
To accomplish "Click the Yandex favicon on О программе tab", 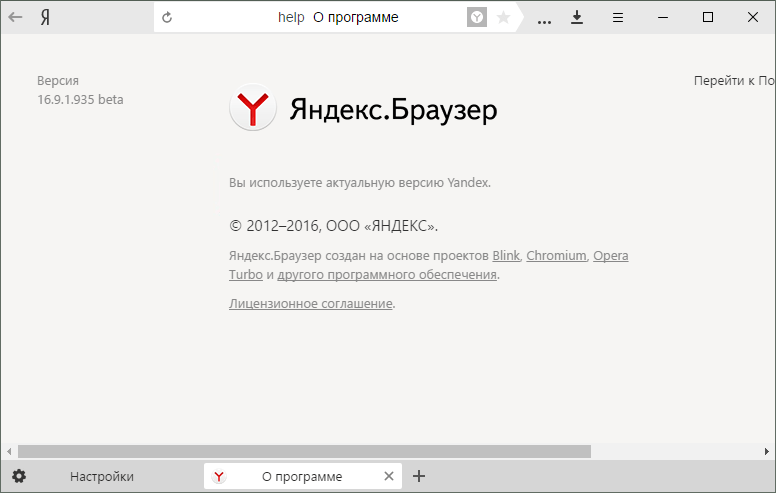I will point(219,477).
